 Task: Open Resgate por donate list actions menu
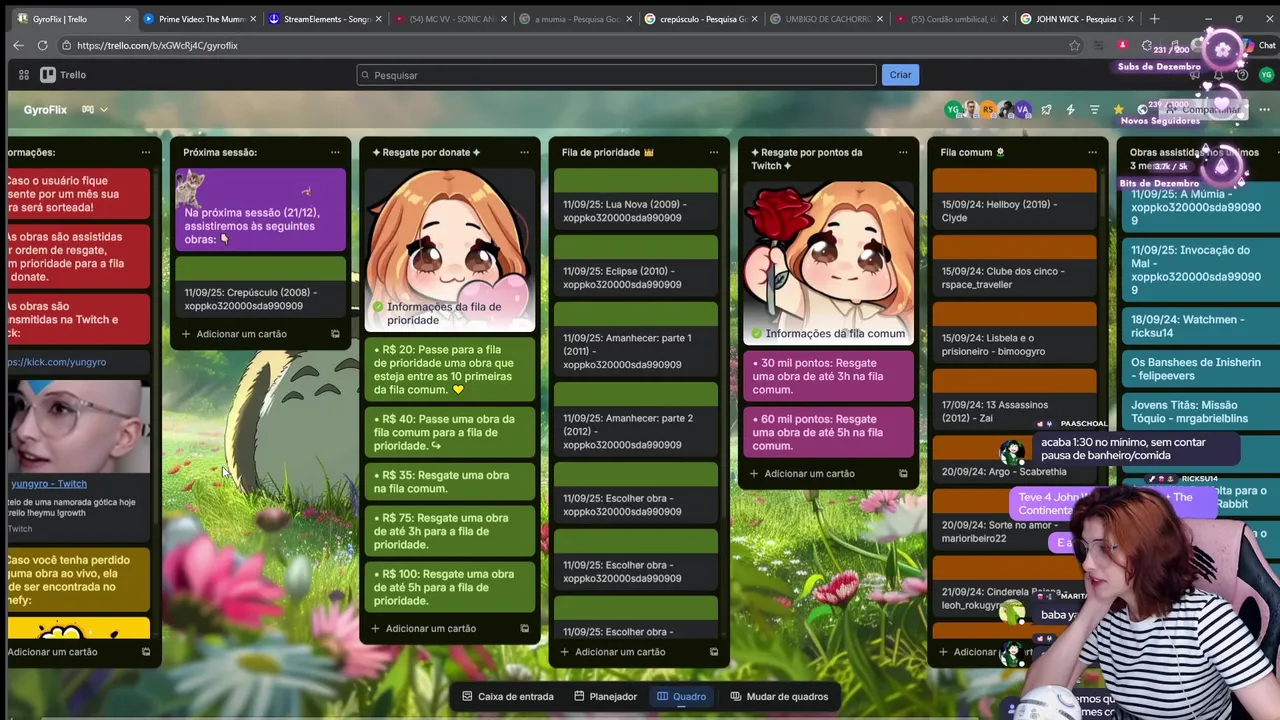pos(524,152)
